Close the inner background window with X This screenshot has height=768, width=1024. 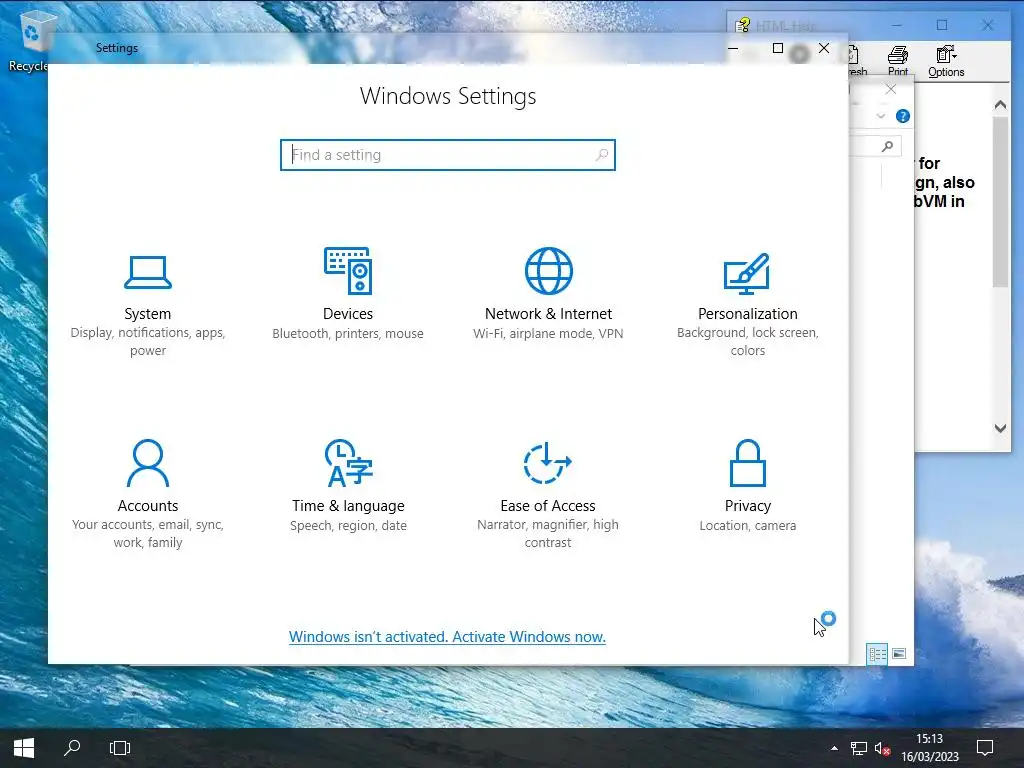(891, 89)
